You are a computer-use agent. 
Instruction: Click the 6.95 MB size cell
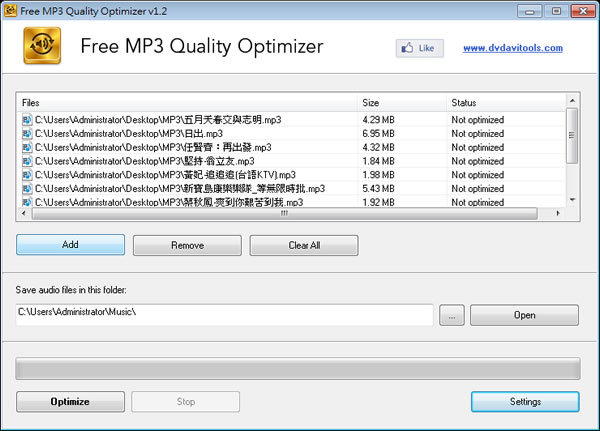click(378, 134)
